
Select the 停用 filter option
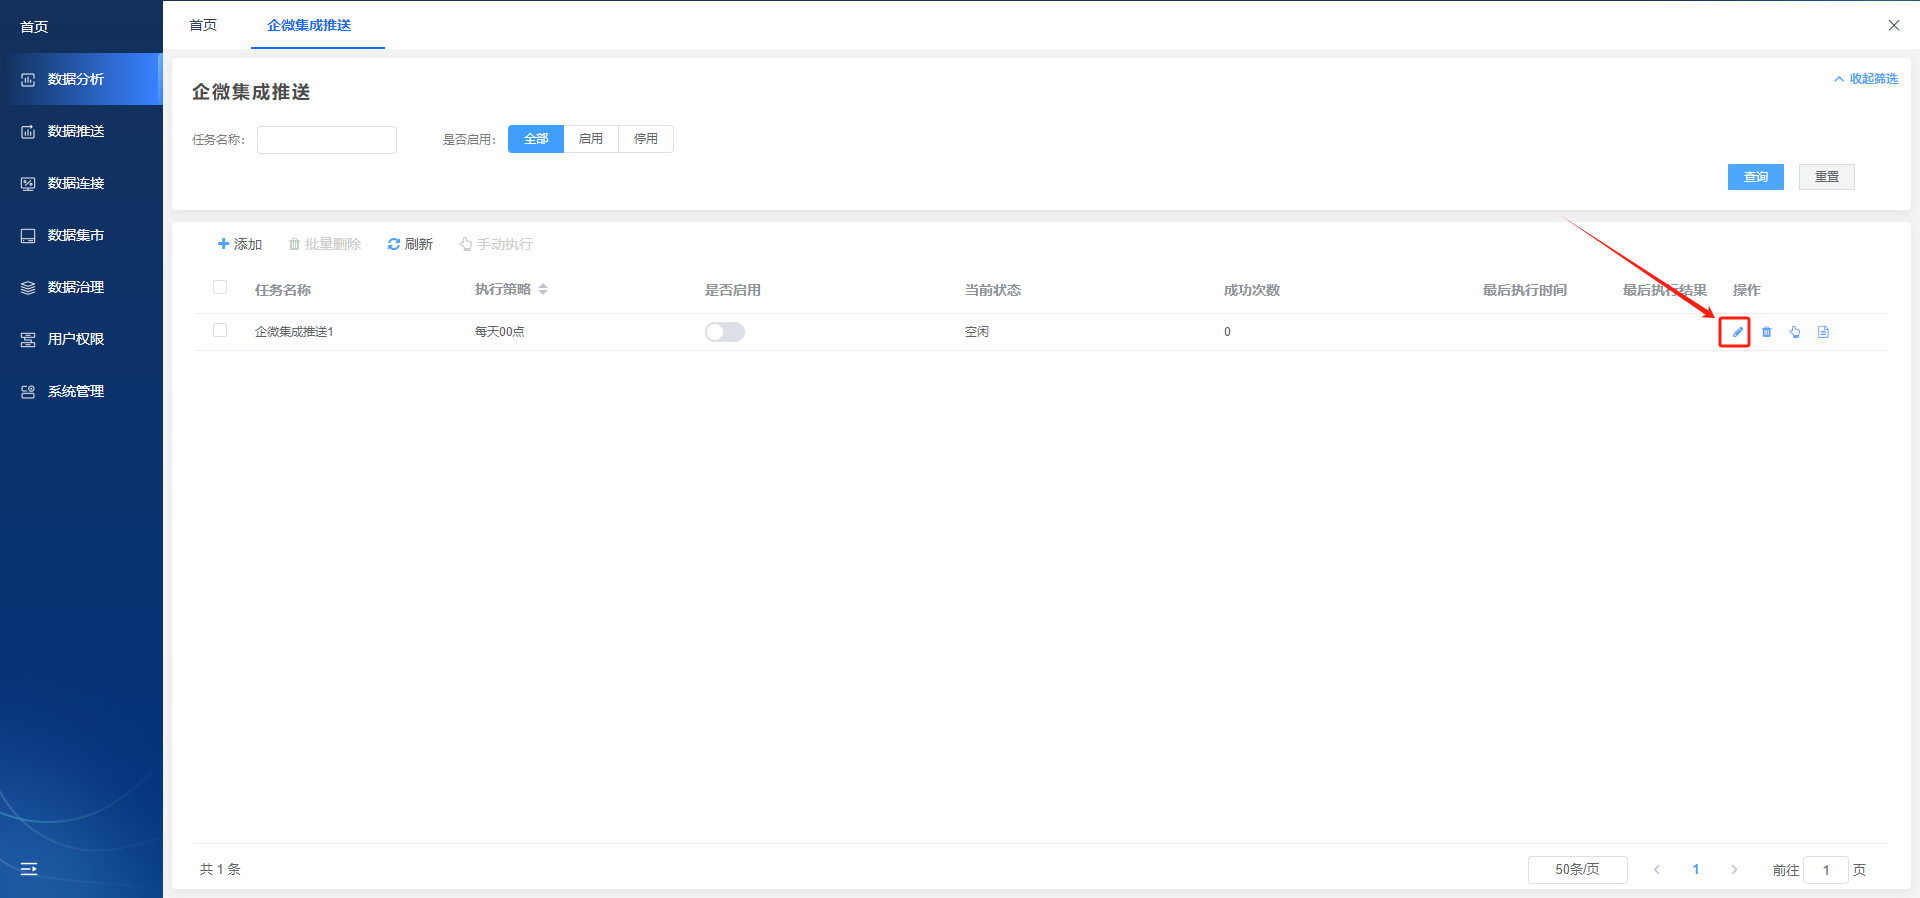(x=646, y=139)
